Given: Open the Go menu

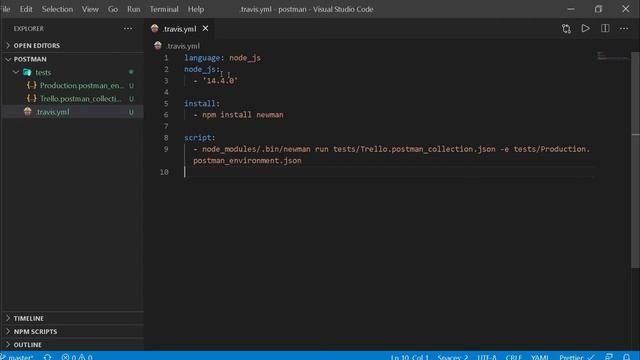Looking at the screenshot, I should pyautogui.click(x=113, y=9).
